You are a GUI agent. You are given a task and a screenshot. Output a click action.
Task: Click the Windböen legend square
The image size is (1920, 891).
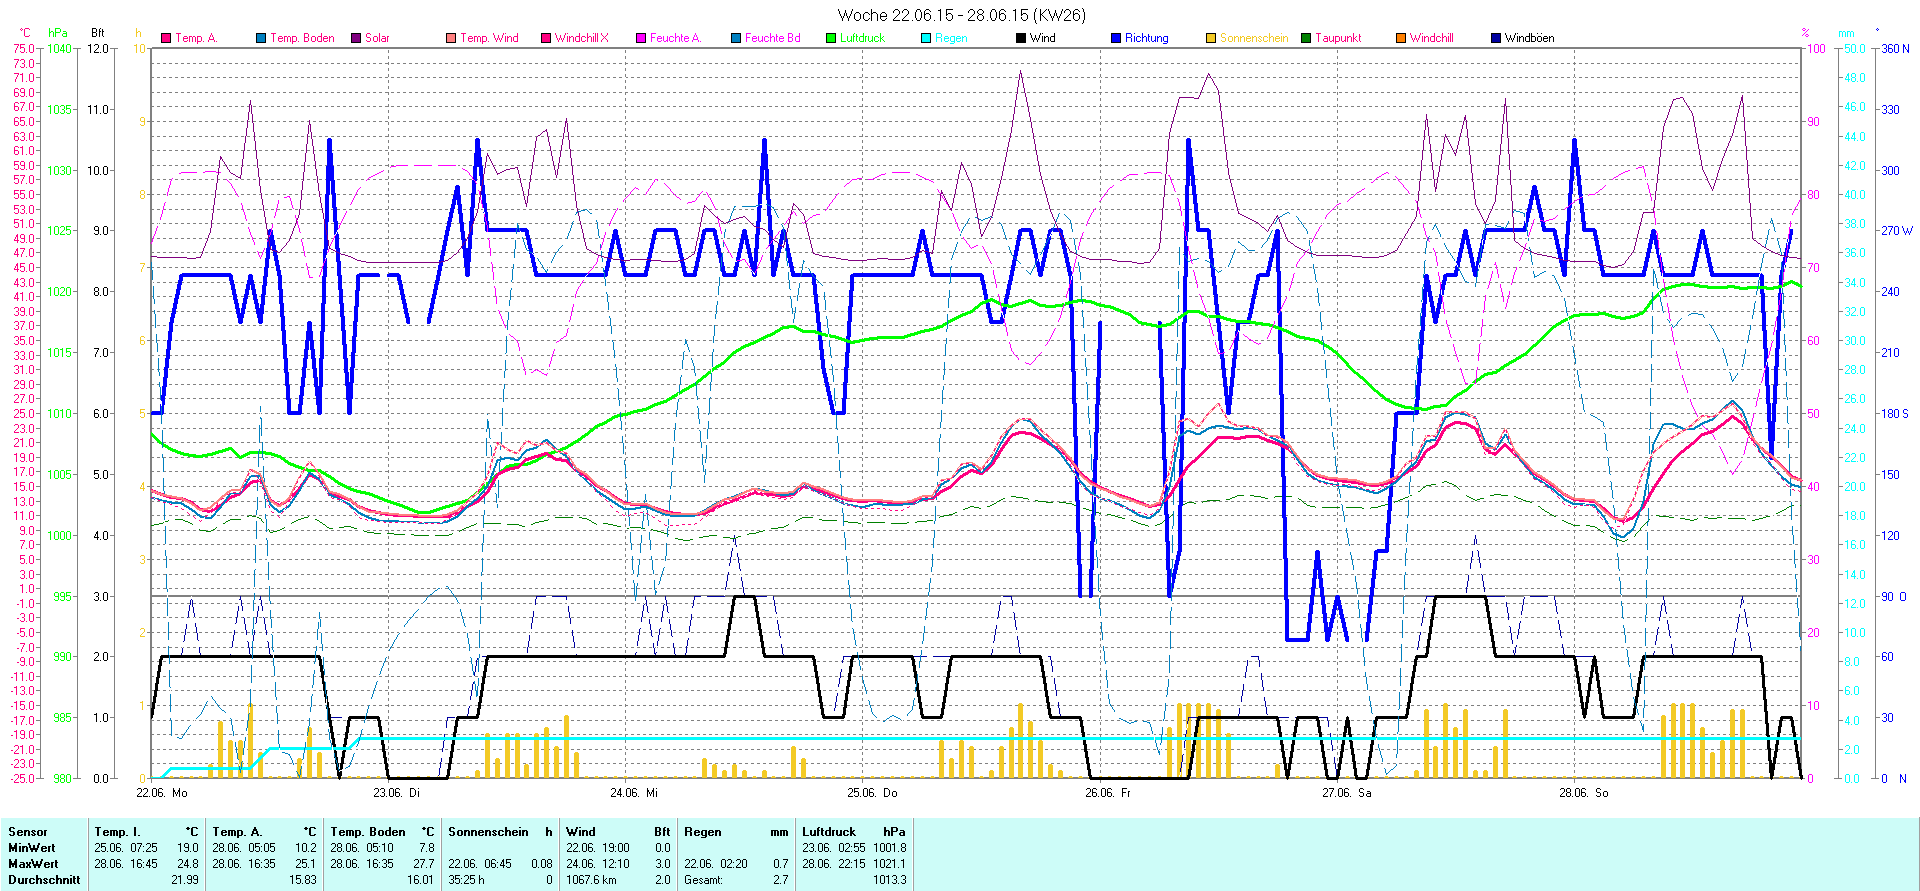[x=1496, y=38]
